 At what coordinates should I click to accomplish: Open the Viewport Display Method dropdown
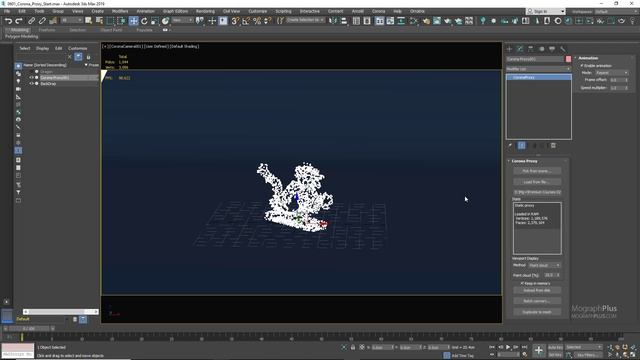click(544, 265)
